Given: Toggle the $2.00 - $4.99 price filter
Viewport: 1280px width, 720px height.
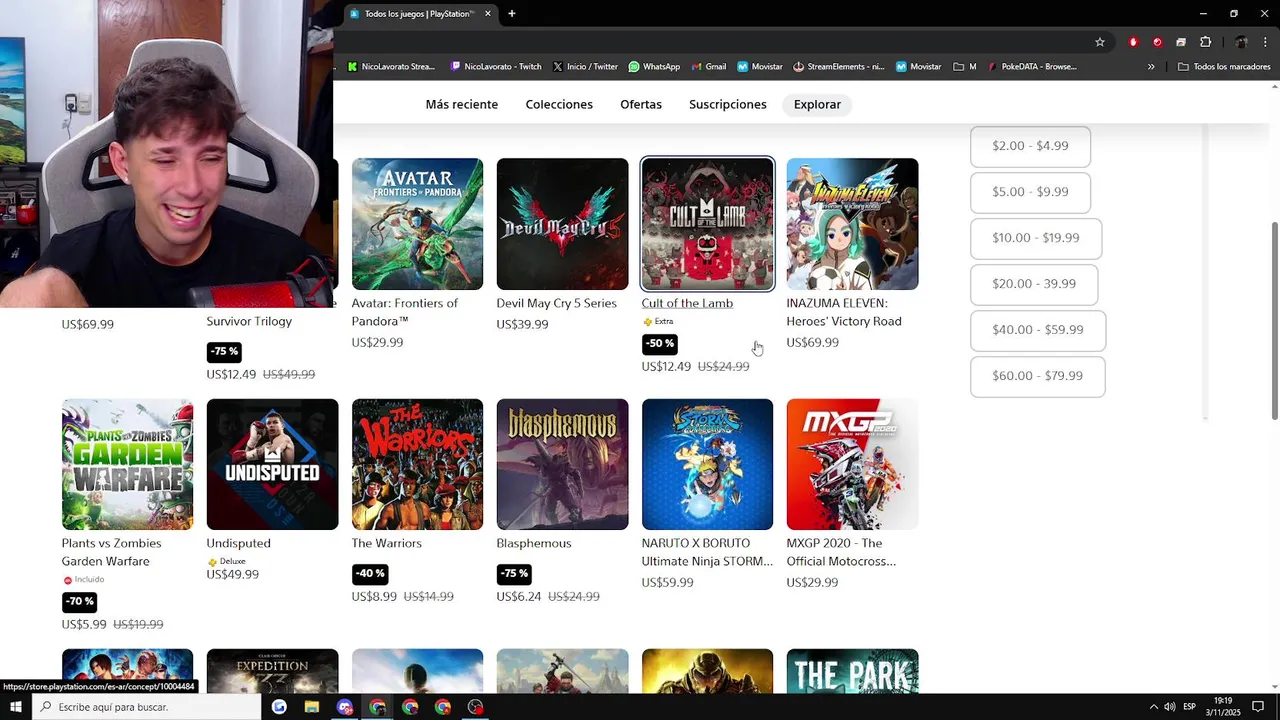Looking at the screenshot, I should coord(1030,146).
